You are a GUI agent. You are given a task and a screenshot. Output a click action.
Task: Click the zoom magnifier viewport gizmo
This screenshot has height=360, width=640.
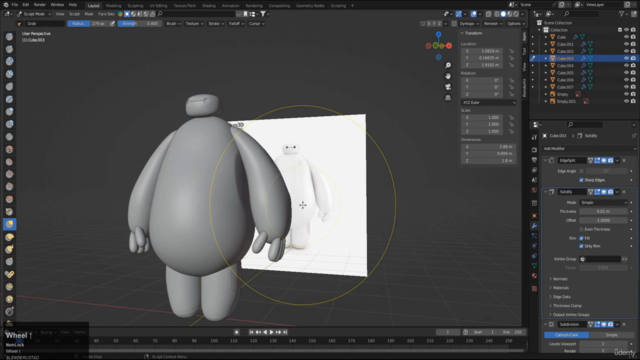click(x=448, y=65)
